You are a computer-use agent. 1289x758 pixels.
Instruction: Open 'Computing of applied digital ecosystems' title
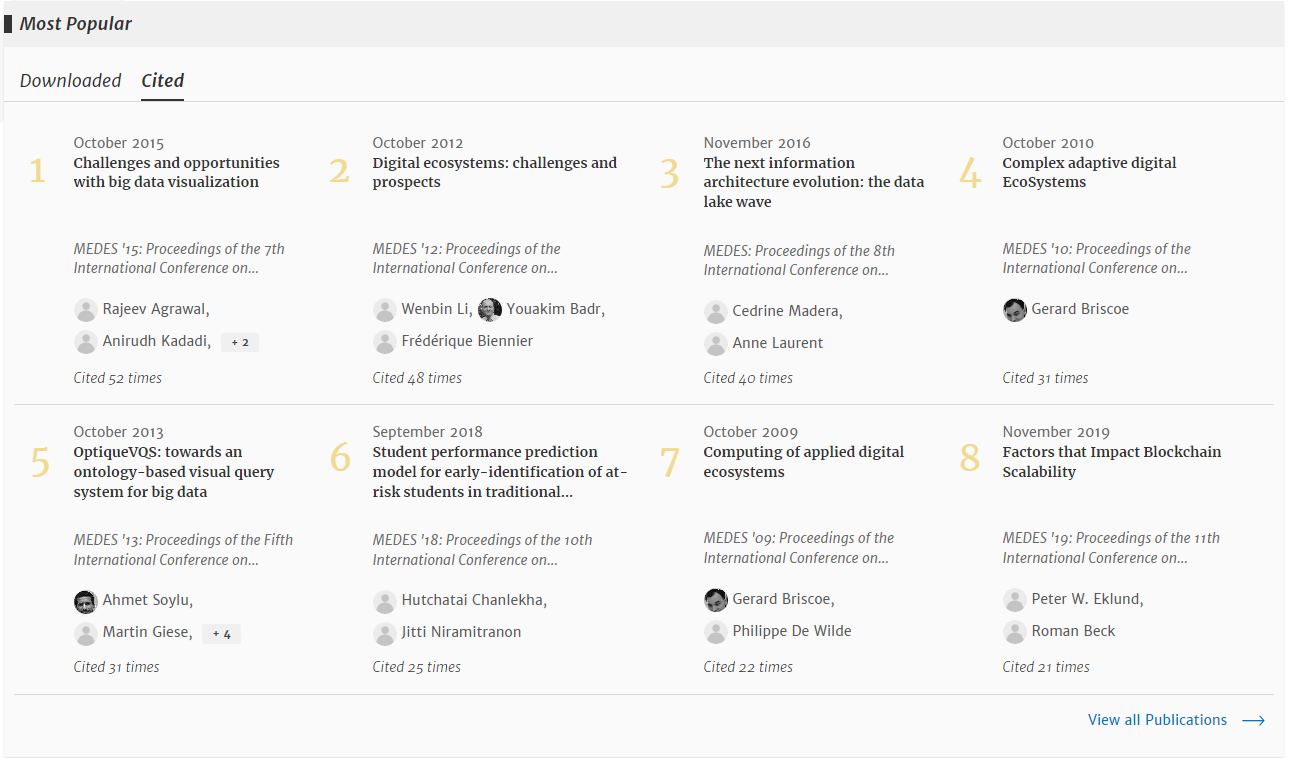click(x=803, y=462)
